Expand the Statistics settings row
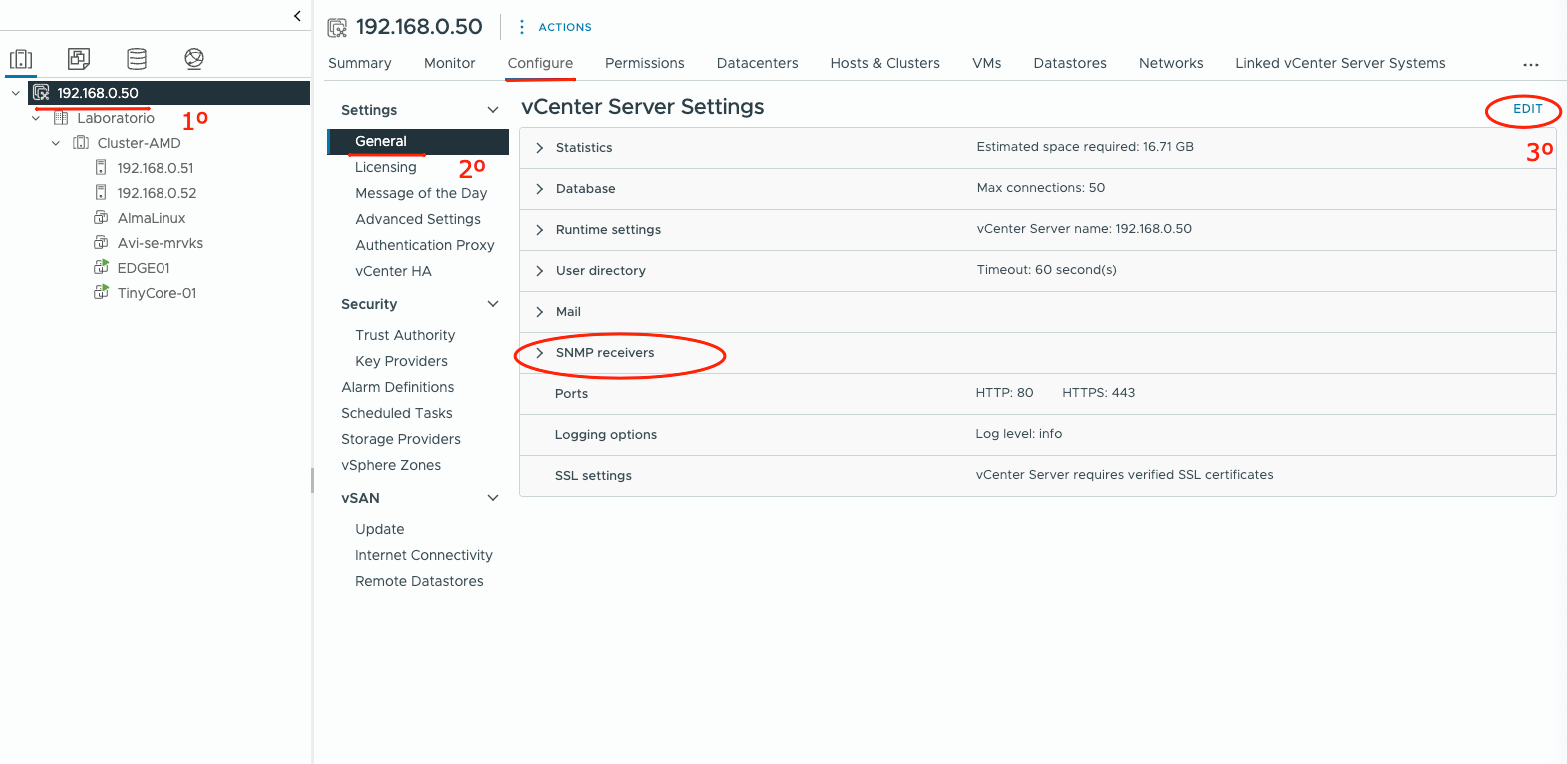Screen dimensions: 1567x764 tap(540, 148)
